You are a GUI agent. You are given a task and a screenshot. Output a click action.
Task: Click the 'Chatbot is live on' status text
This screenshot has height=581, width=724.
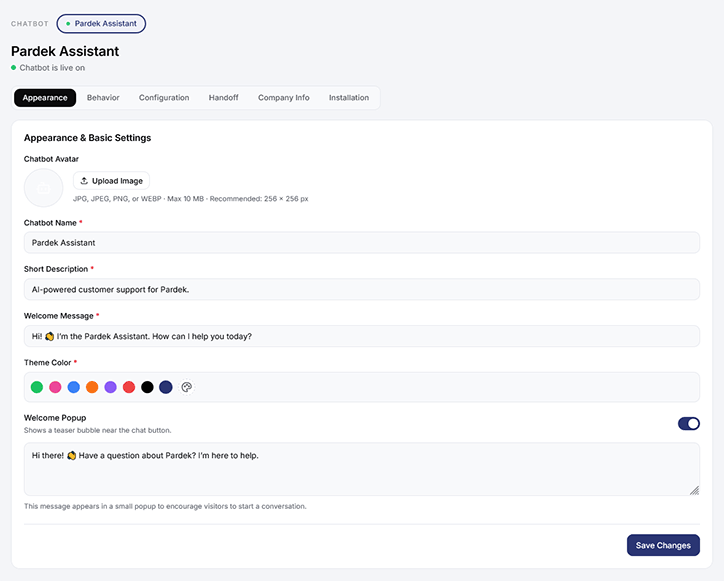(52, 68)
